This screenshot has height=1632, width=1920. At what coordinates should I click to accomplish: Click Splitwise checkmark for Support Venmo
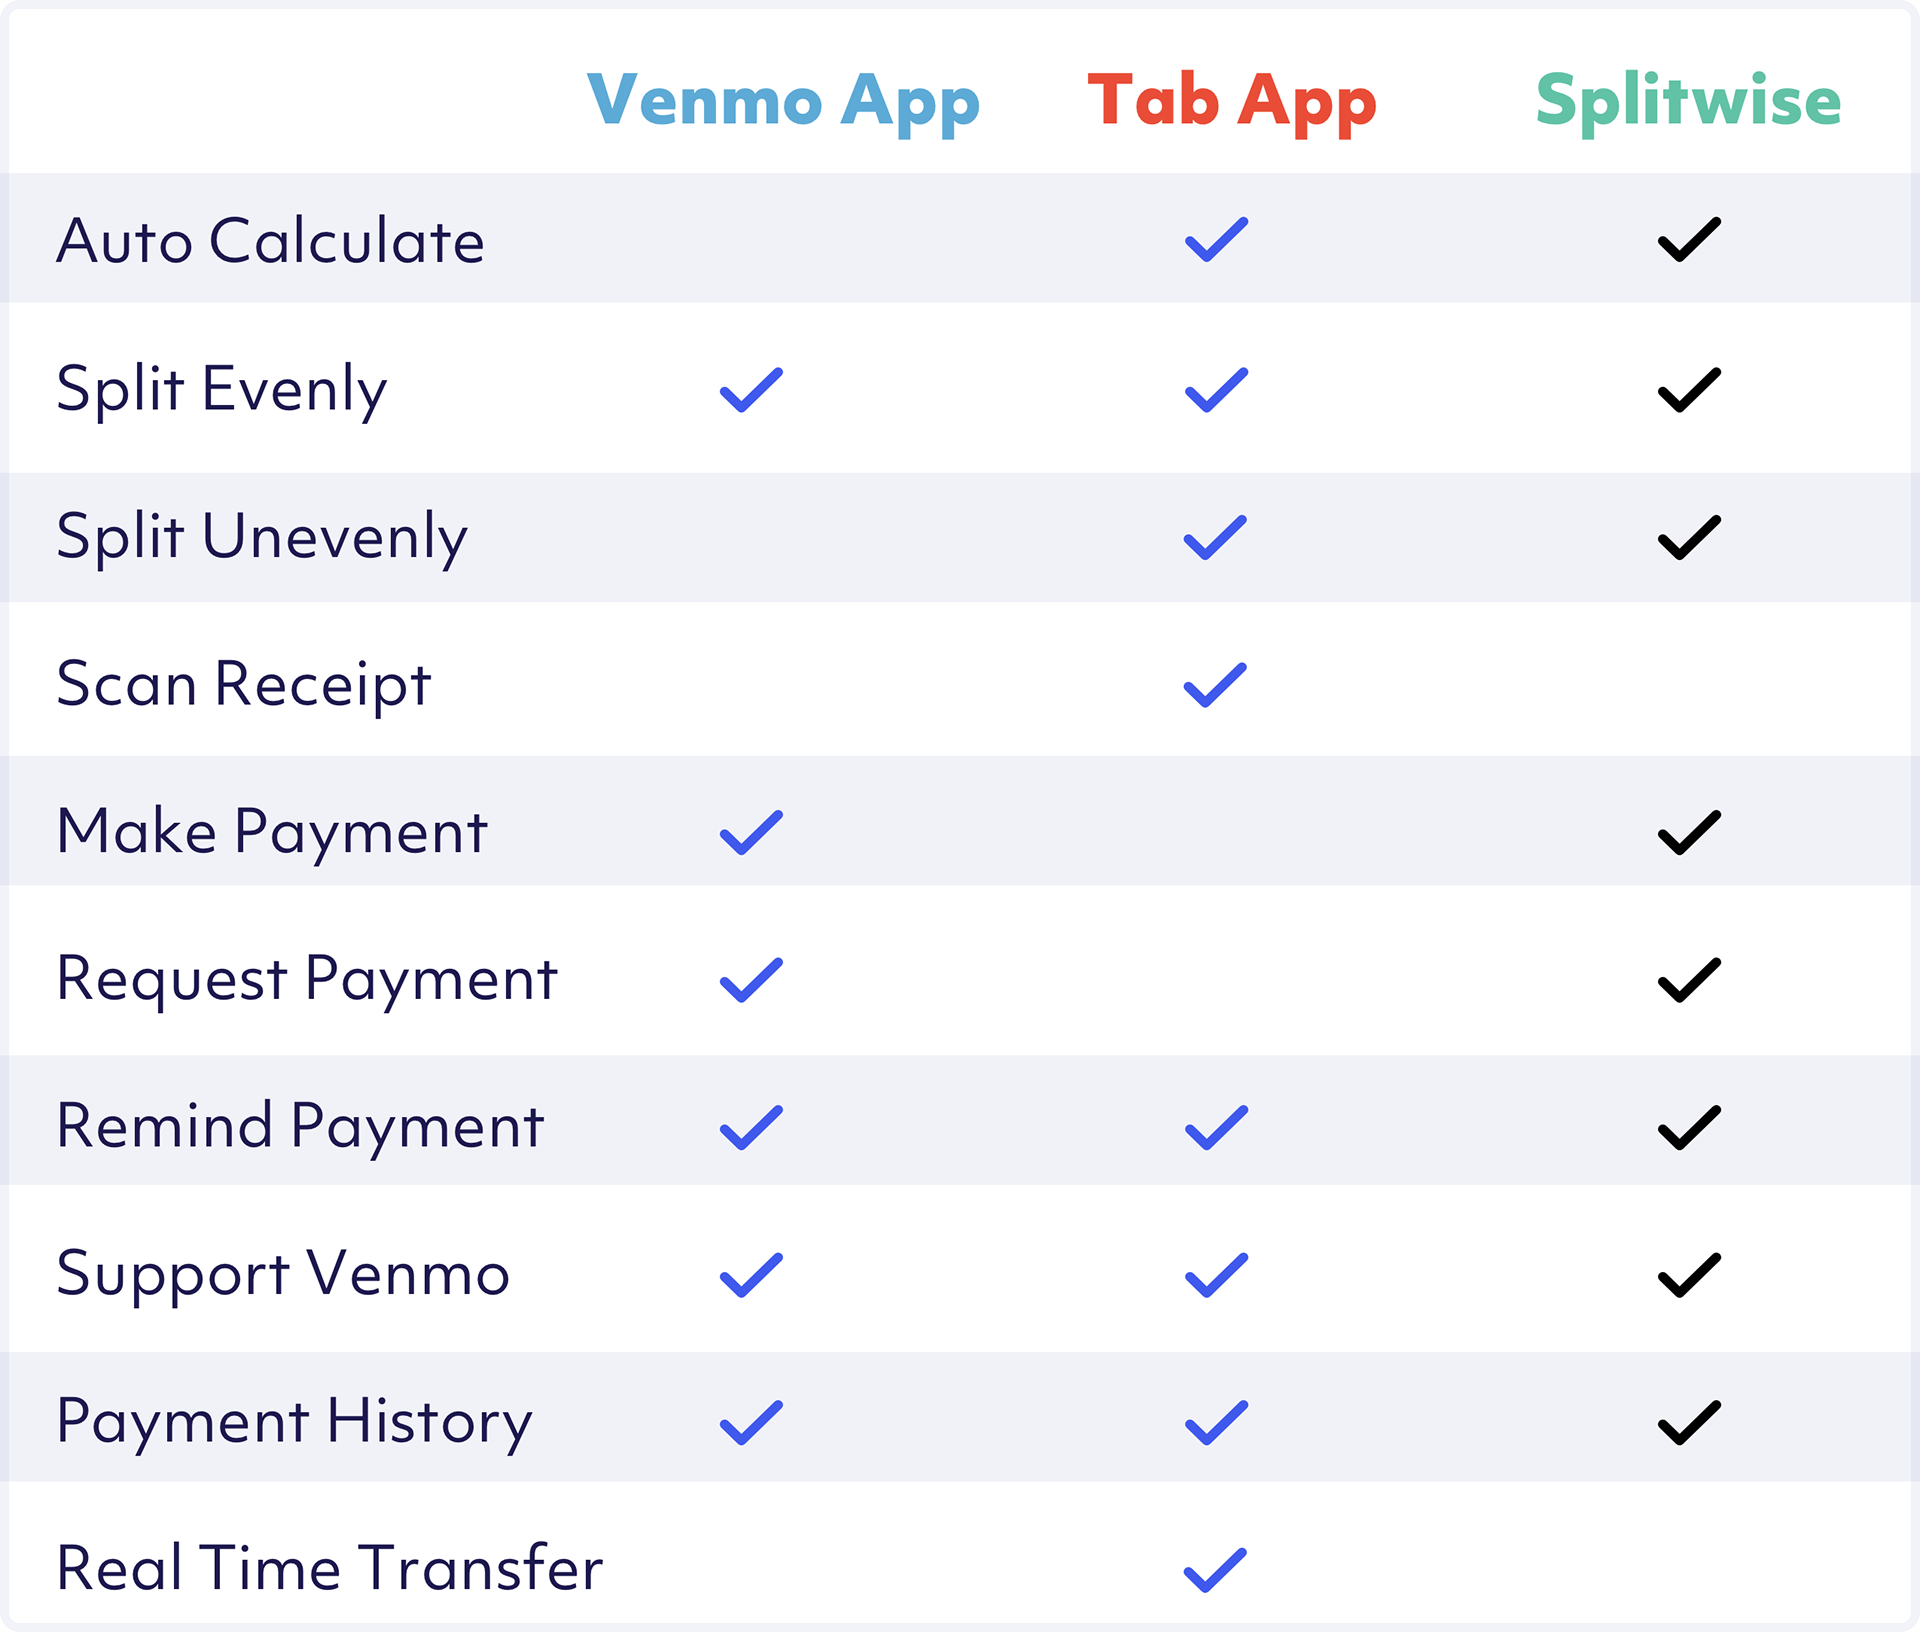tap(1689, 1275)
